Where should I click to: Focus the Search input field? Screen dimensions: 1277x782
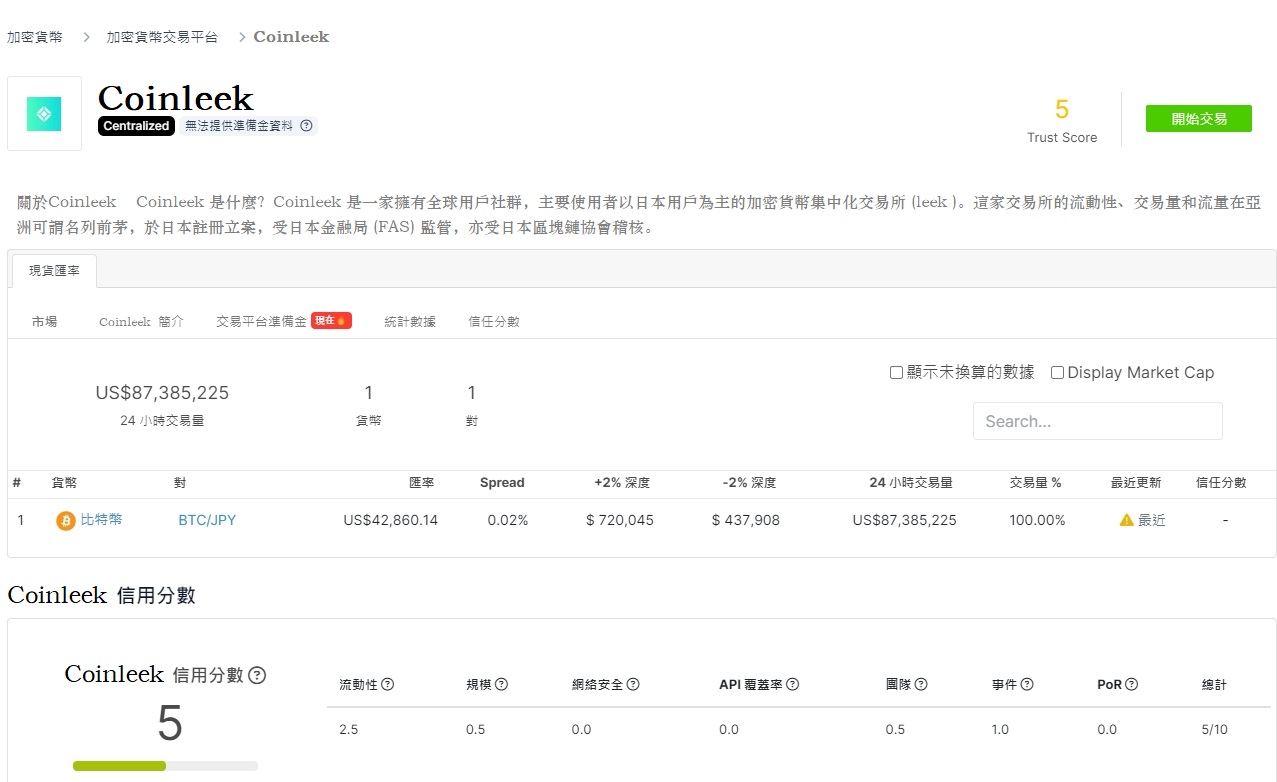(x=1097, y=421)
